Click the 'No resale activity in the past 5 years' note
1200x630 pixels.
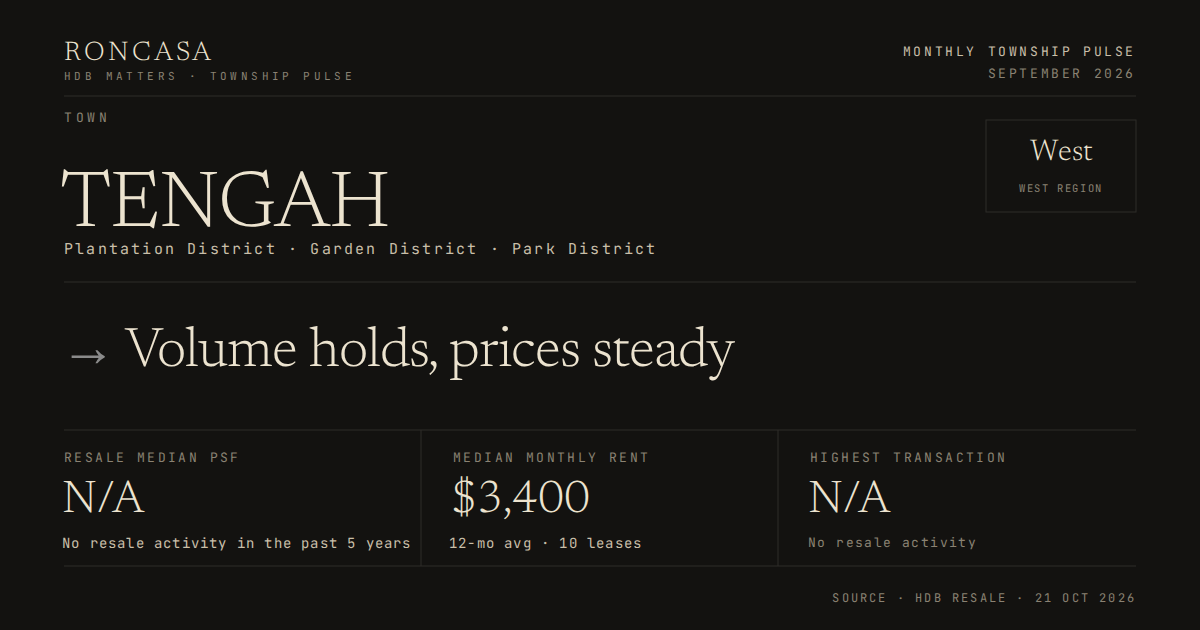pyautogui.click(x=236, y=543)
